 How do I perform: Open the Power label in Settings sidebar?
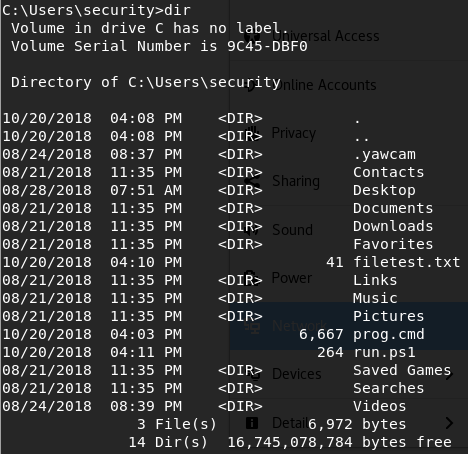pyautogui.click(x=292, y=278)
